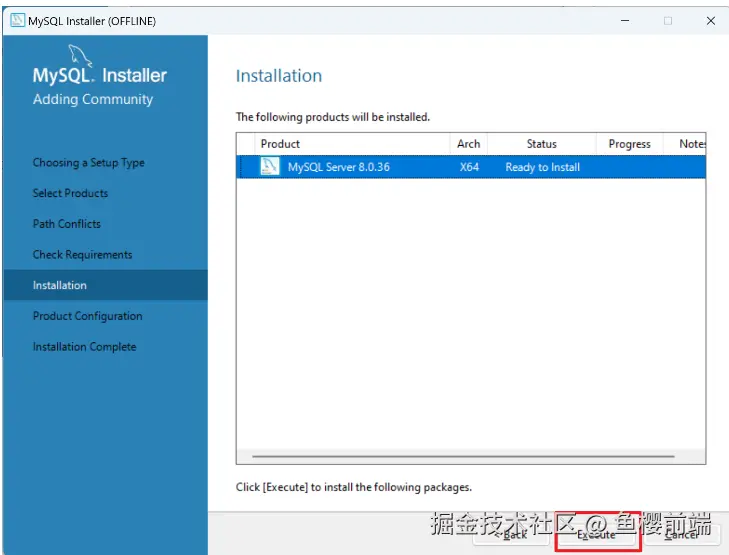Click the Notes column header
This screenshot has width=729, height=555.
tap(685, 144)
